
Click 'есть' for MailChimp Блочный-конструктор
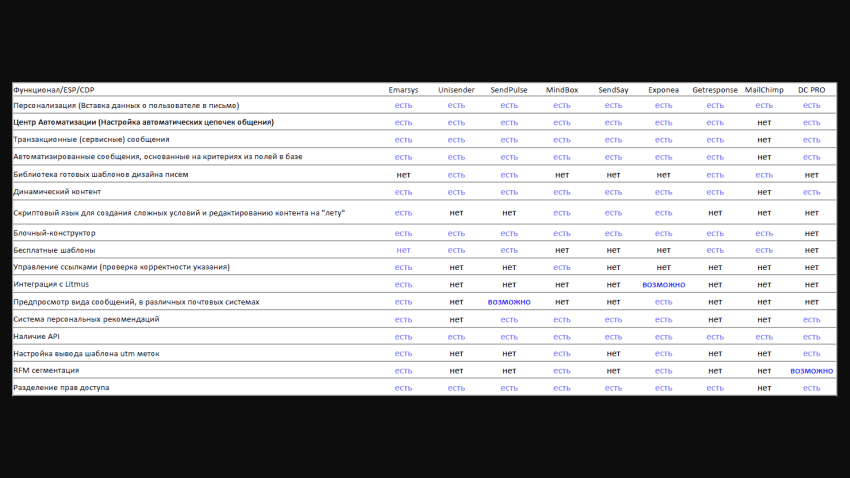[x=764, y=233]
